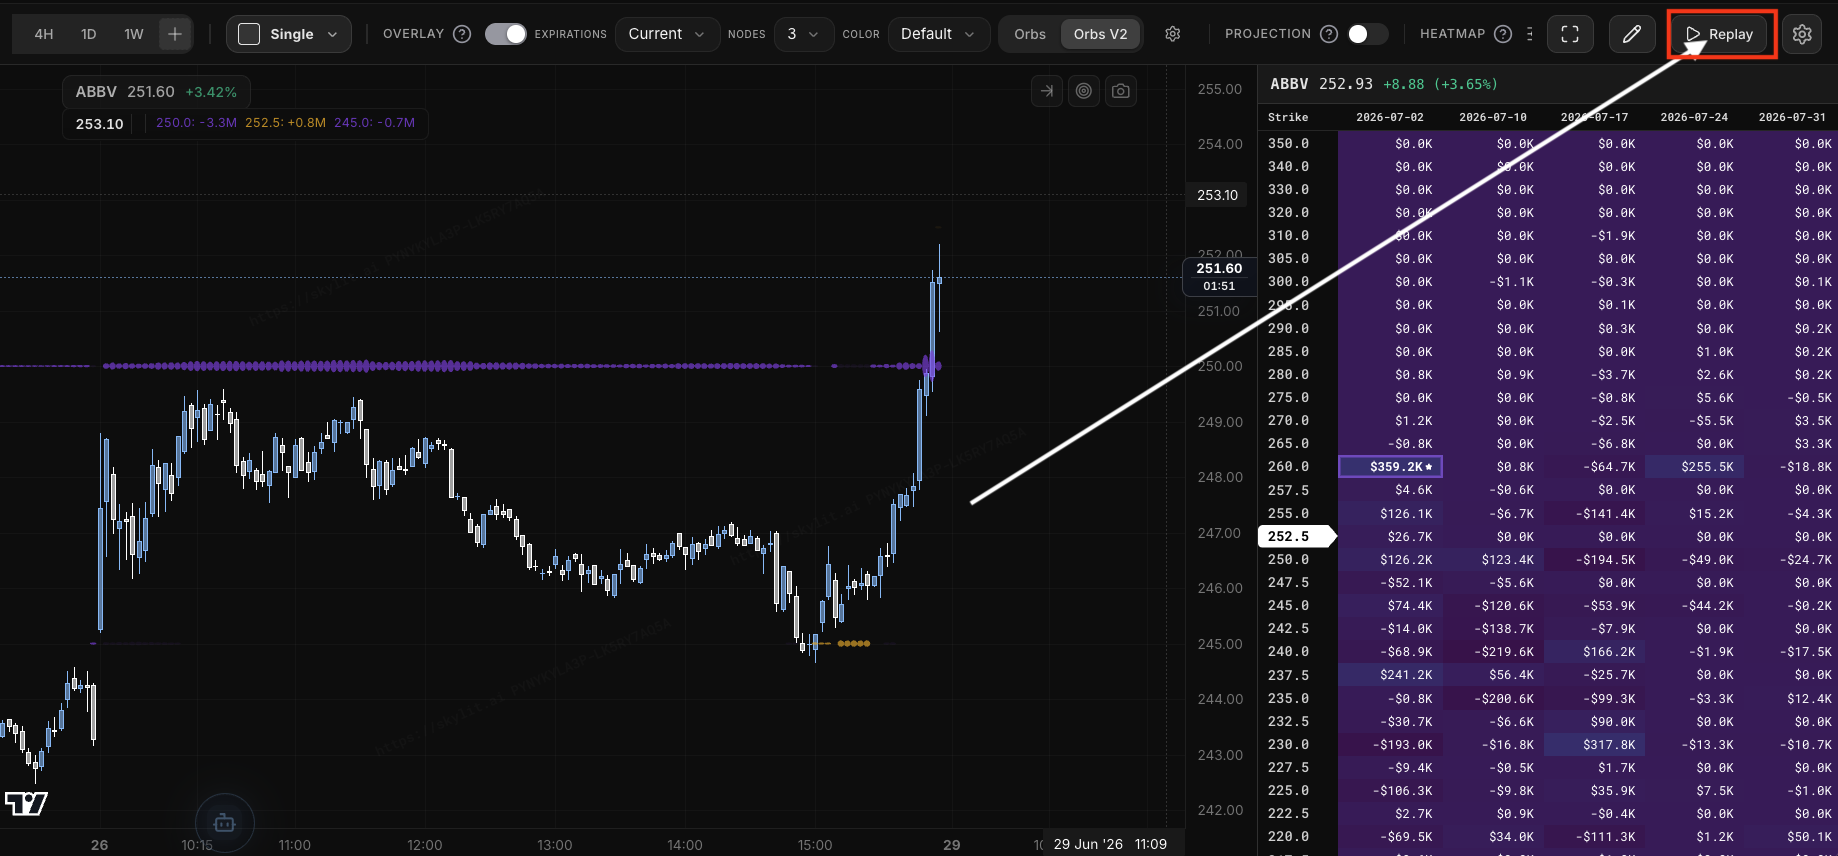
Task: Switch to the 1D timeframe
Action: (89, 34)
